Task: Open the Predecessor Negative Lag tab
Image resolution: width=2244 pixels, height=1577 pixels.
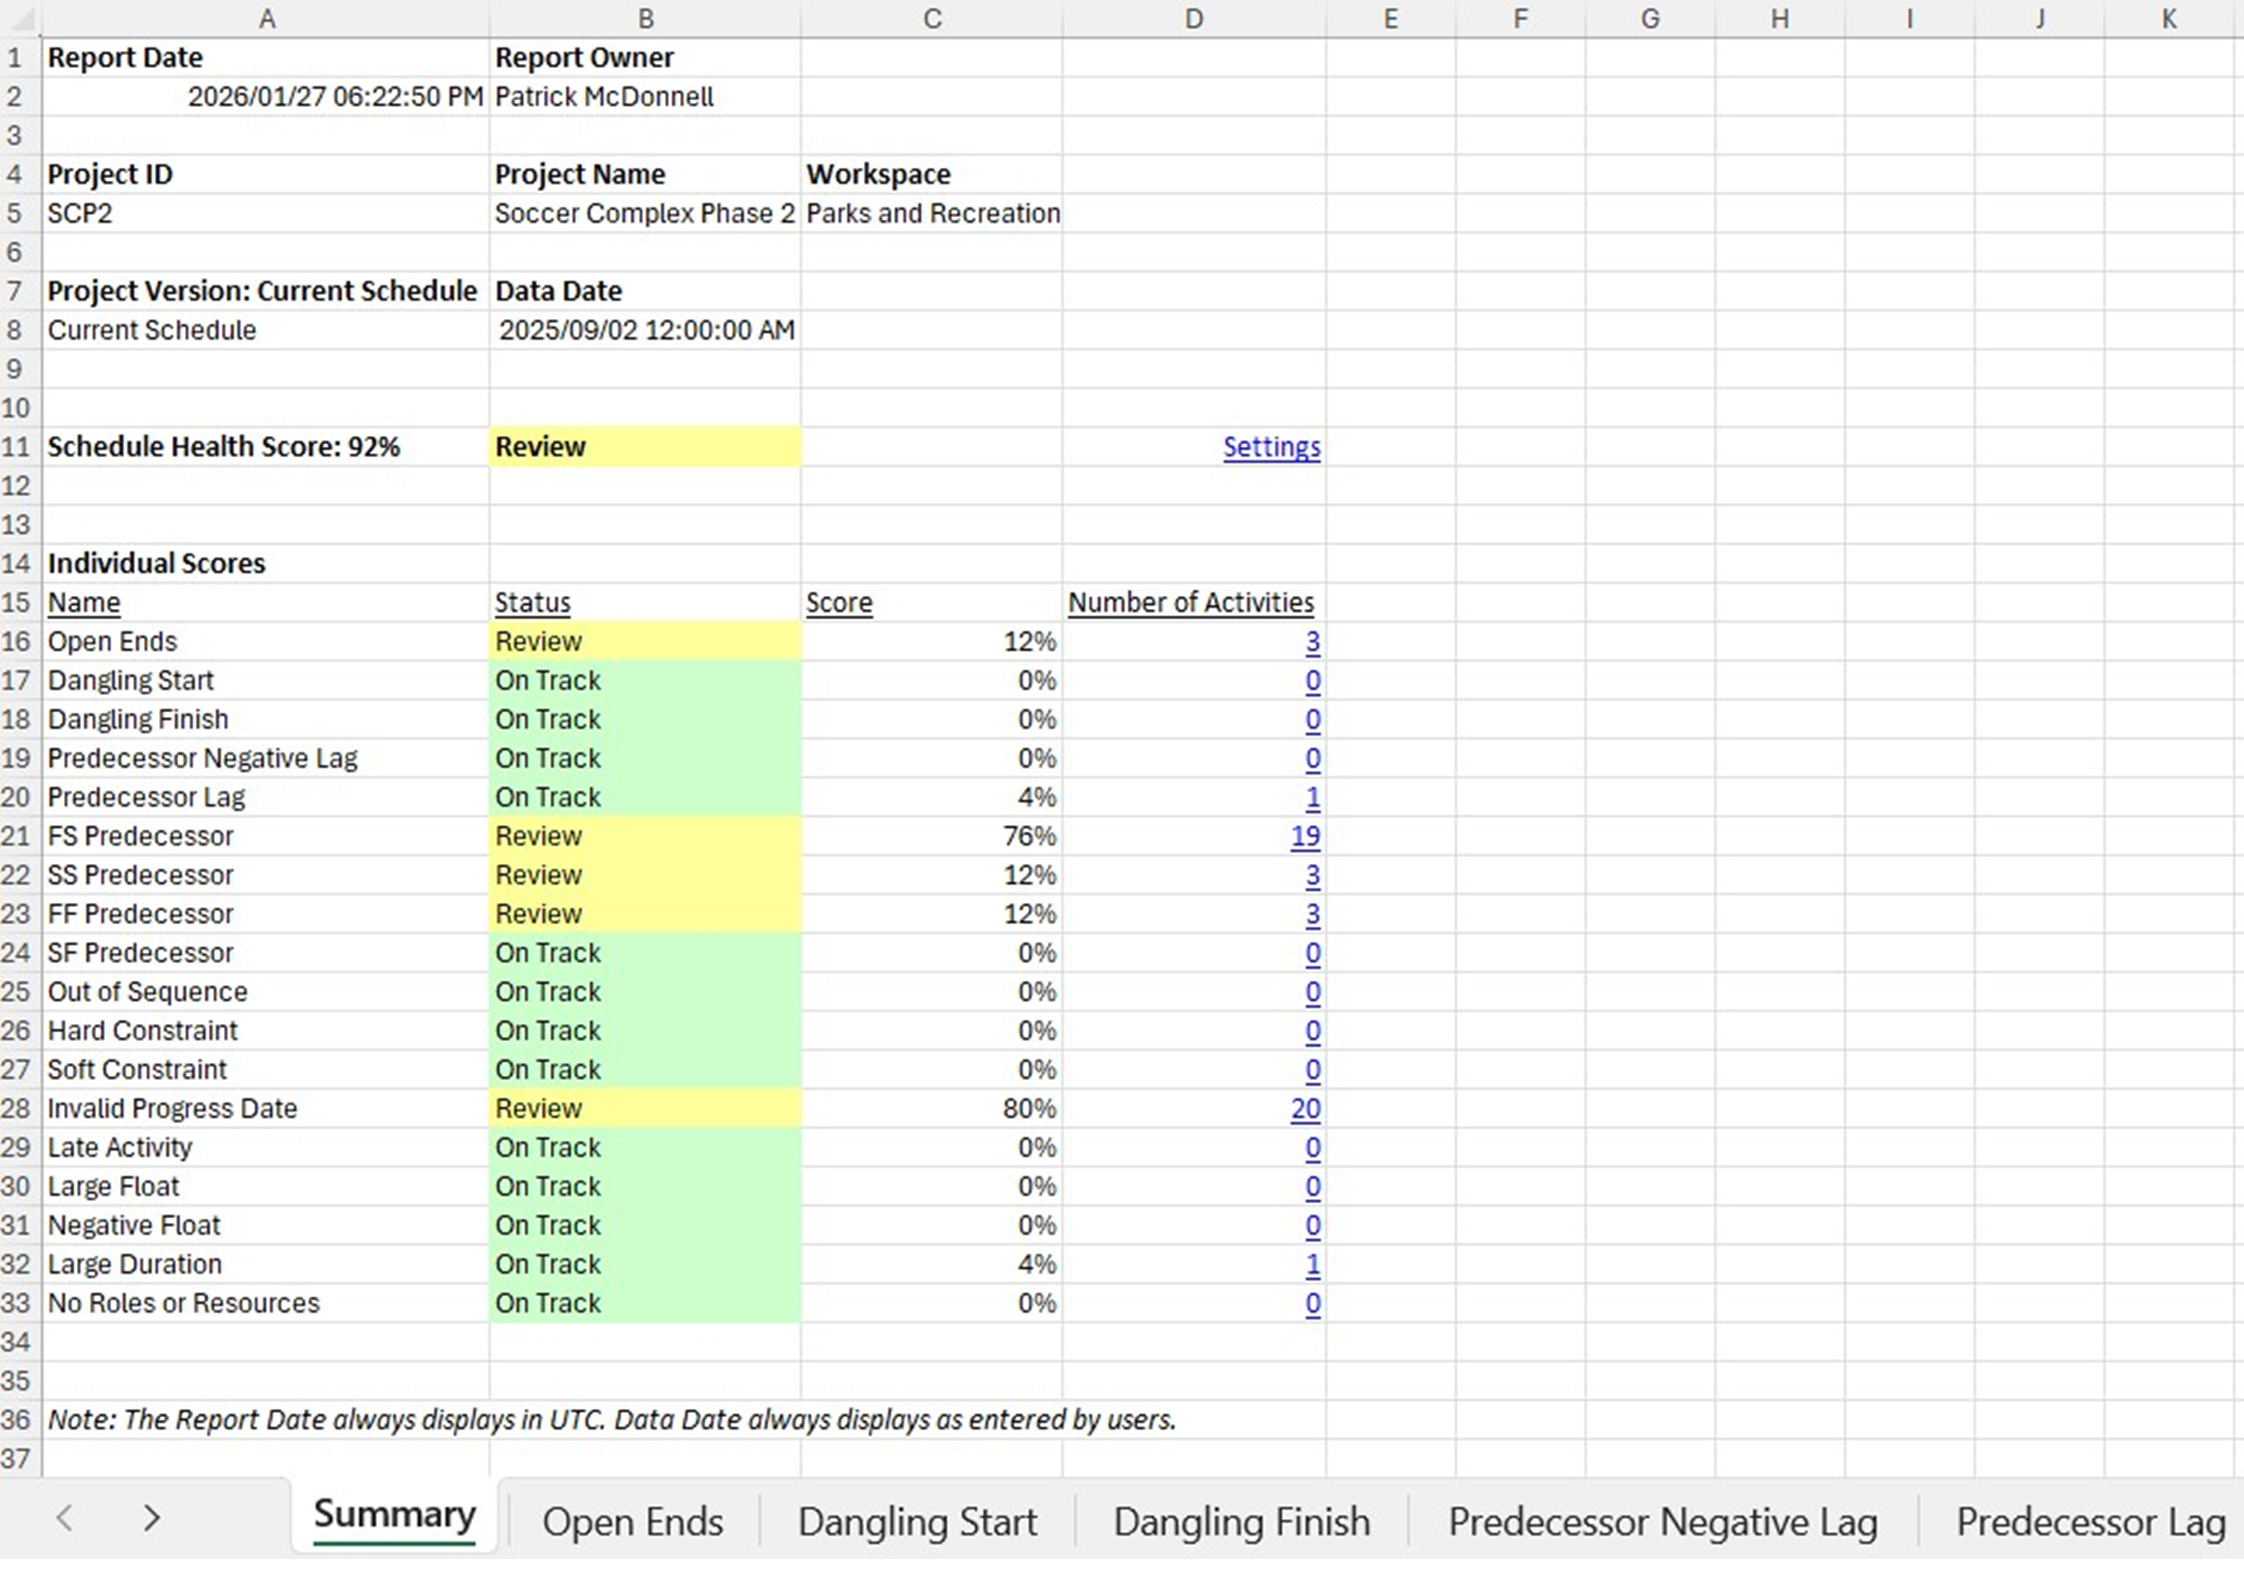Action: tap(1662, 1522)
